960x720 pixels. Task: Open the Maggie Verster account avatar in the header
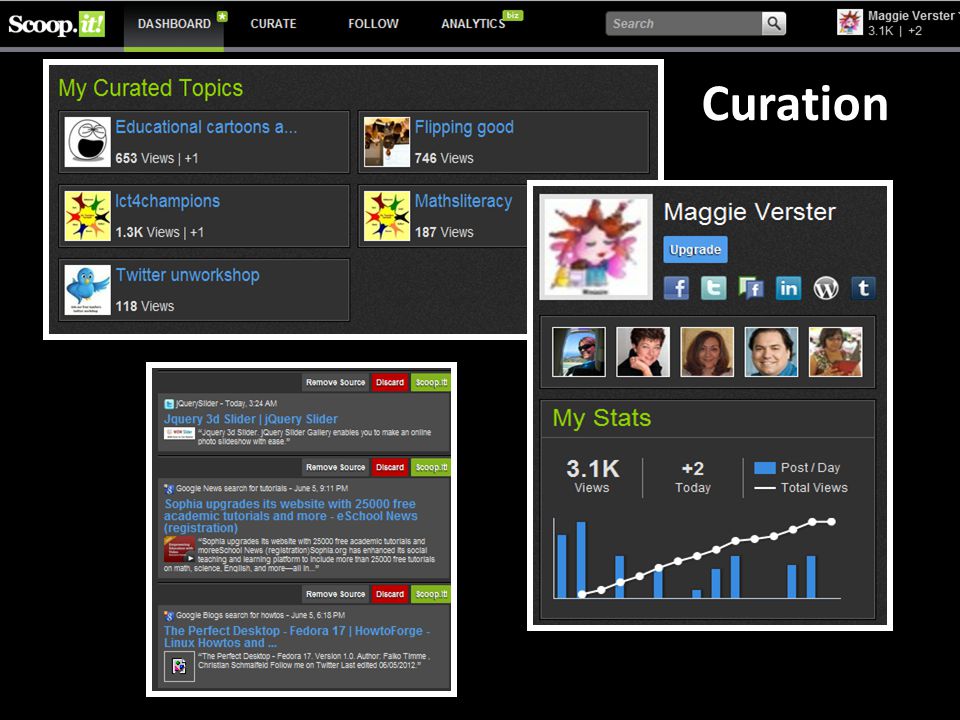point(850,23)
